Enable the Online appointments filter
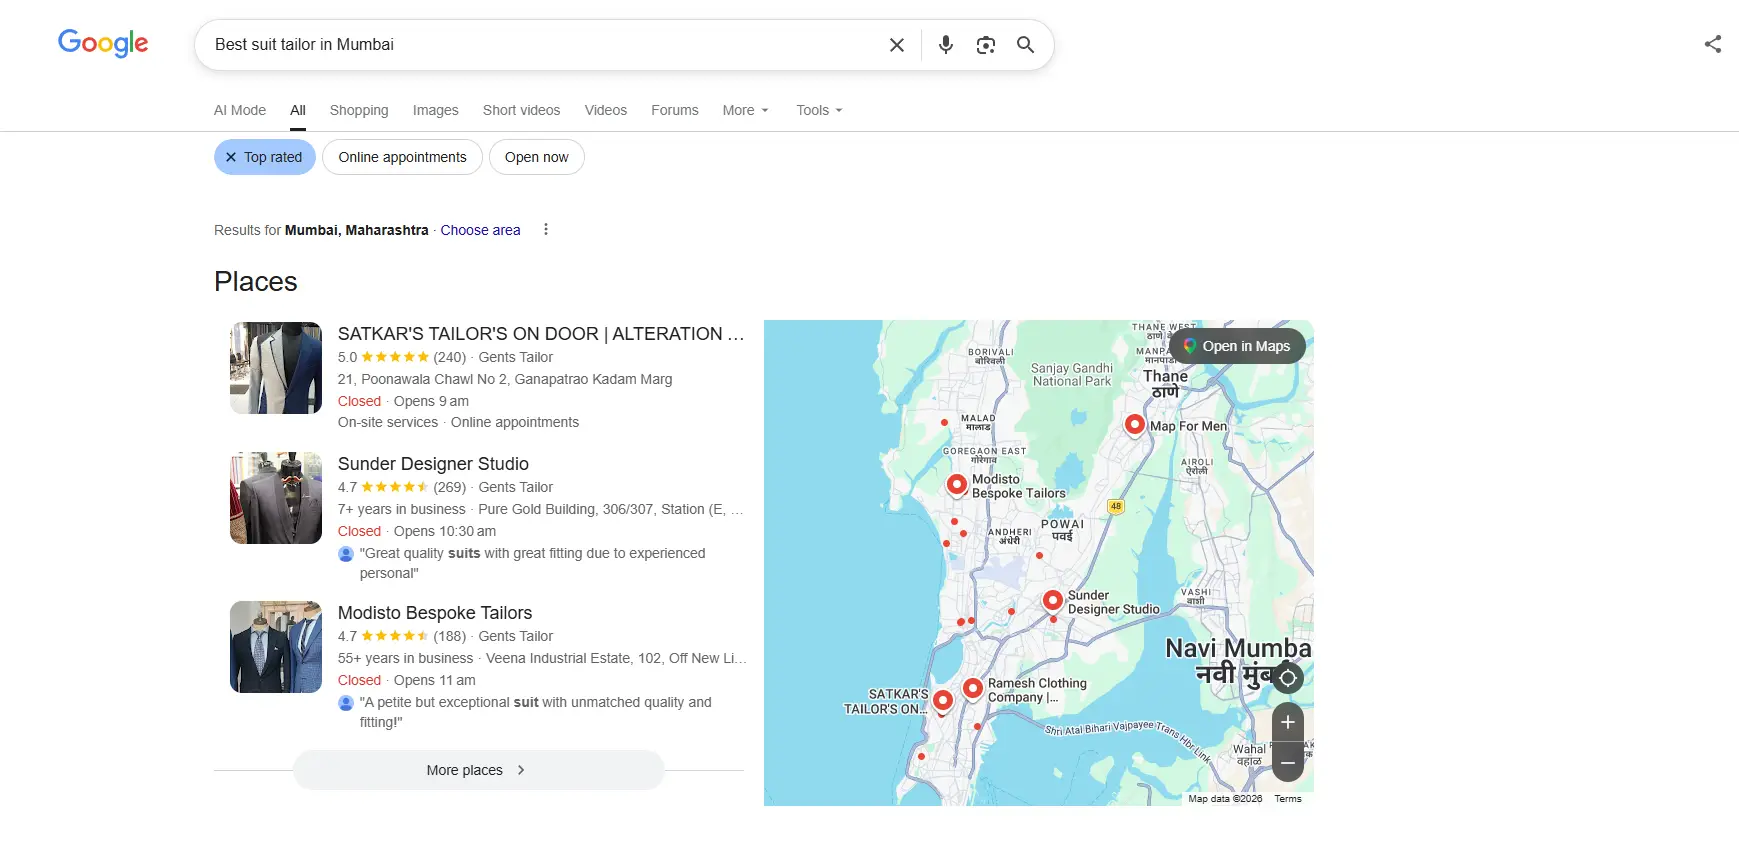1739x847 pixels. click(x=402, y=158)
